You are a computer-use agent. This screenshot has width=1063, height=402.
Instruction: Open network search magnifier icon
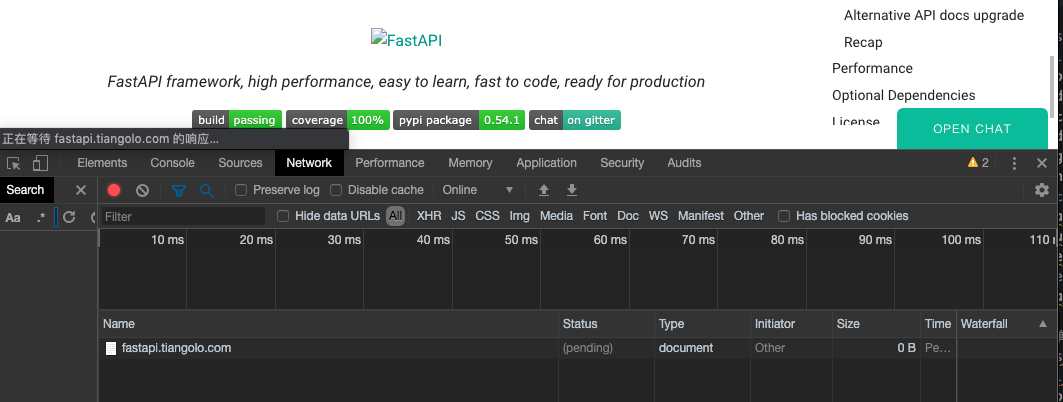click(207, 190)
